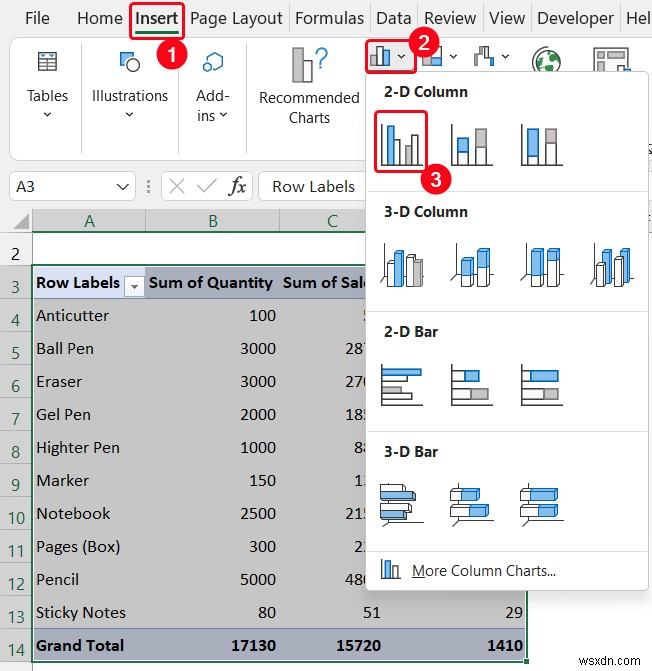Screen dimensions: 652x671
Task: Switch to the Data tab
Action: (394, 18)
